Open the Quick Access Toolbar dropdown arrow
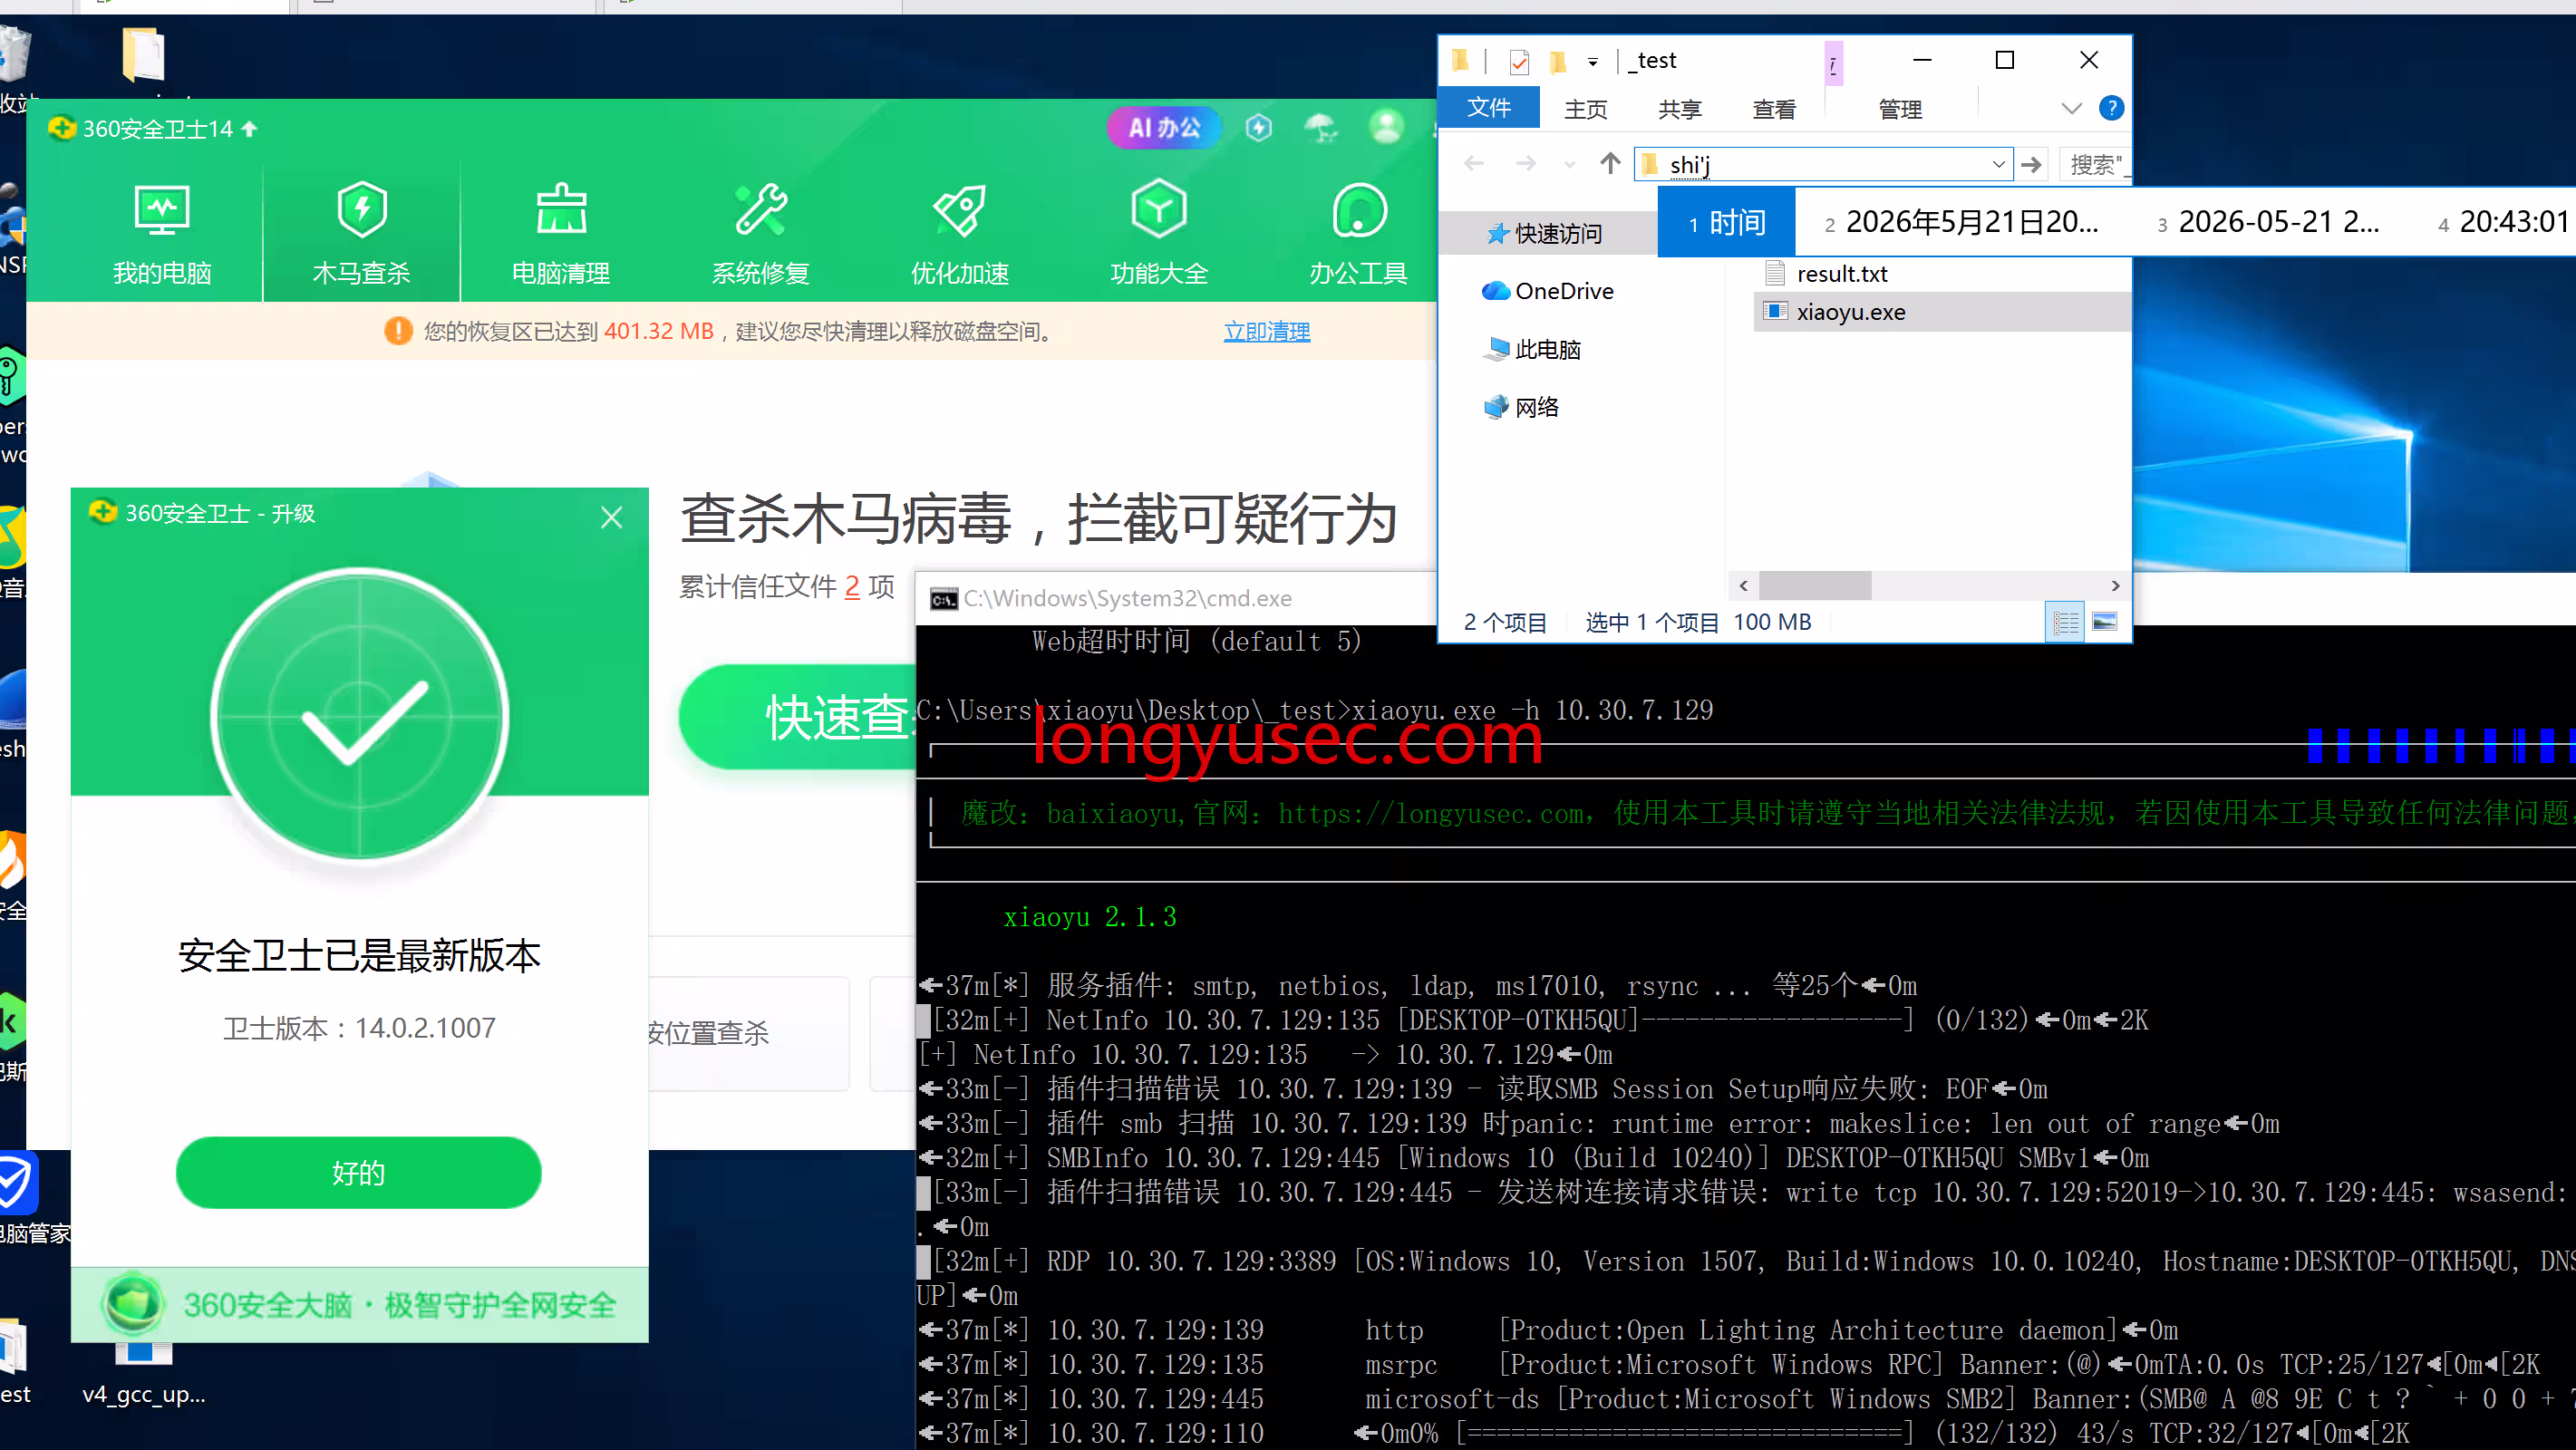The image size is (2576, 1450). tap(1592, 62)
